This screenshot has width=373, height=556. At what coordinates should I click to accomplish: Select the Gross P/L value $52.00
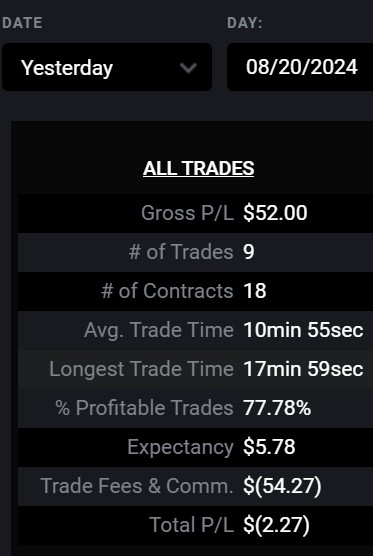[x=275, y=213]
